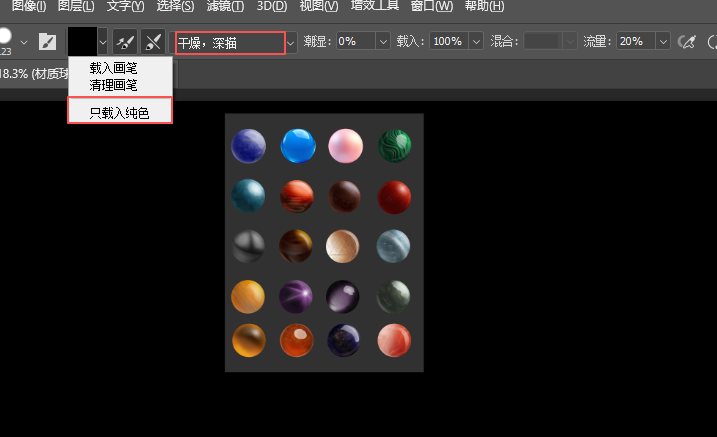
Task: Open the 滤镜(T) menu
Action: click(225, 6)
